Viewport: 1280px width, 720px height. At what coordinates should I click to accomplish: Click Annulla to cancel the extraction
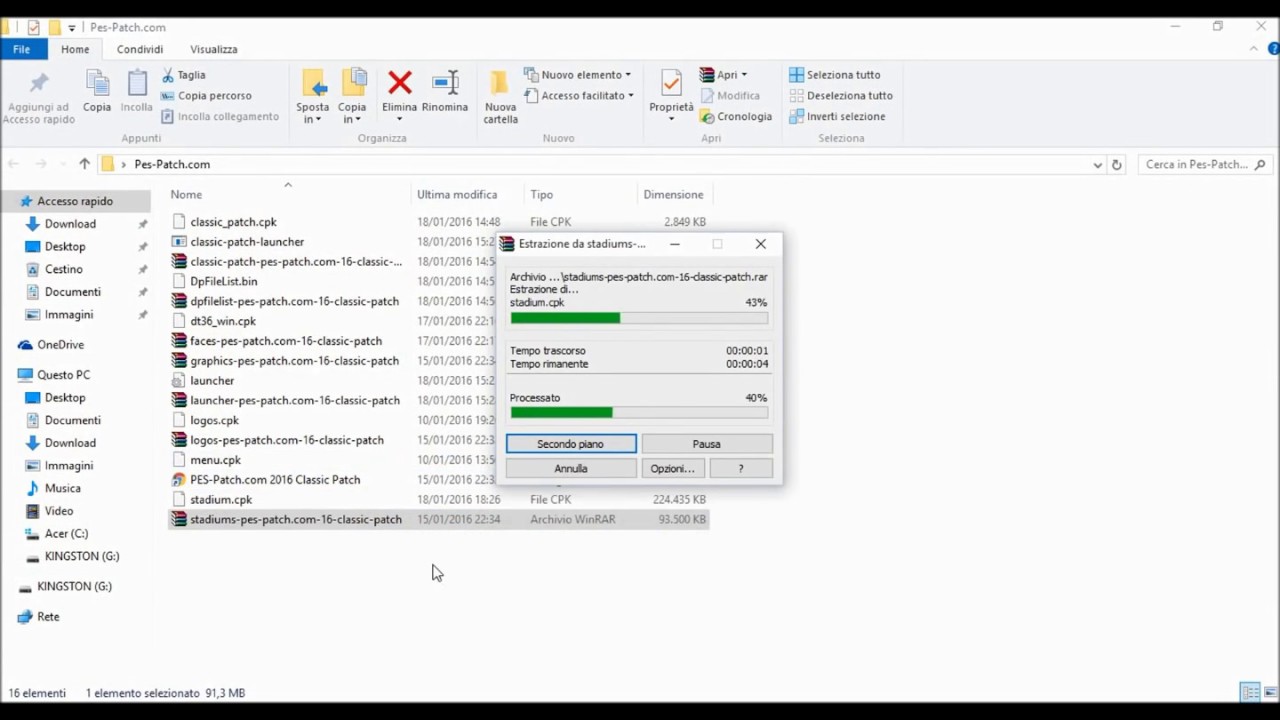coord(571,468)
